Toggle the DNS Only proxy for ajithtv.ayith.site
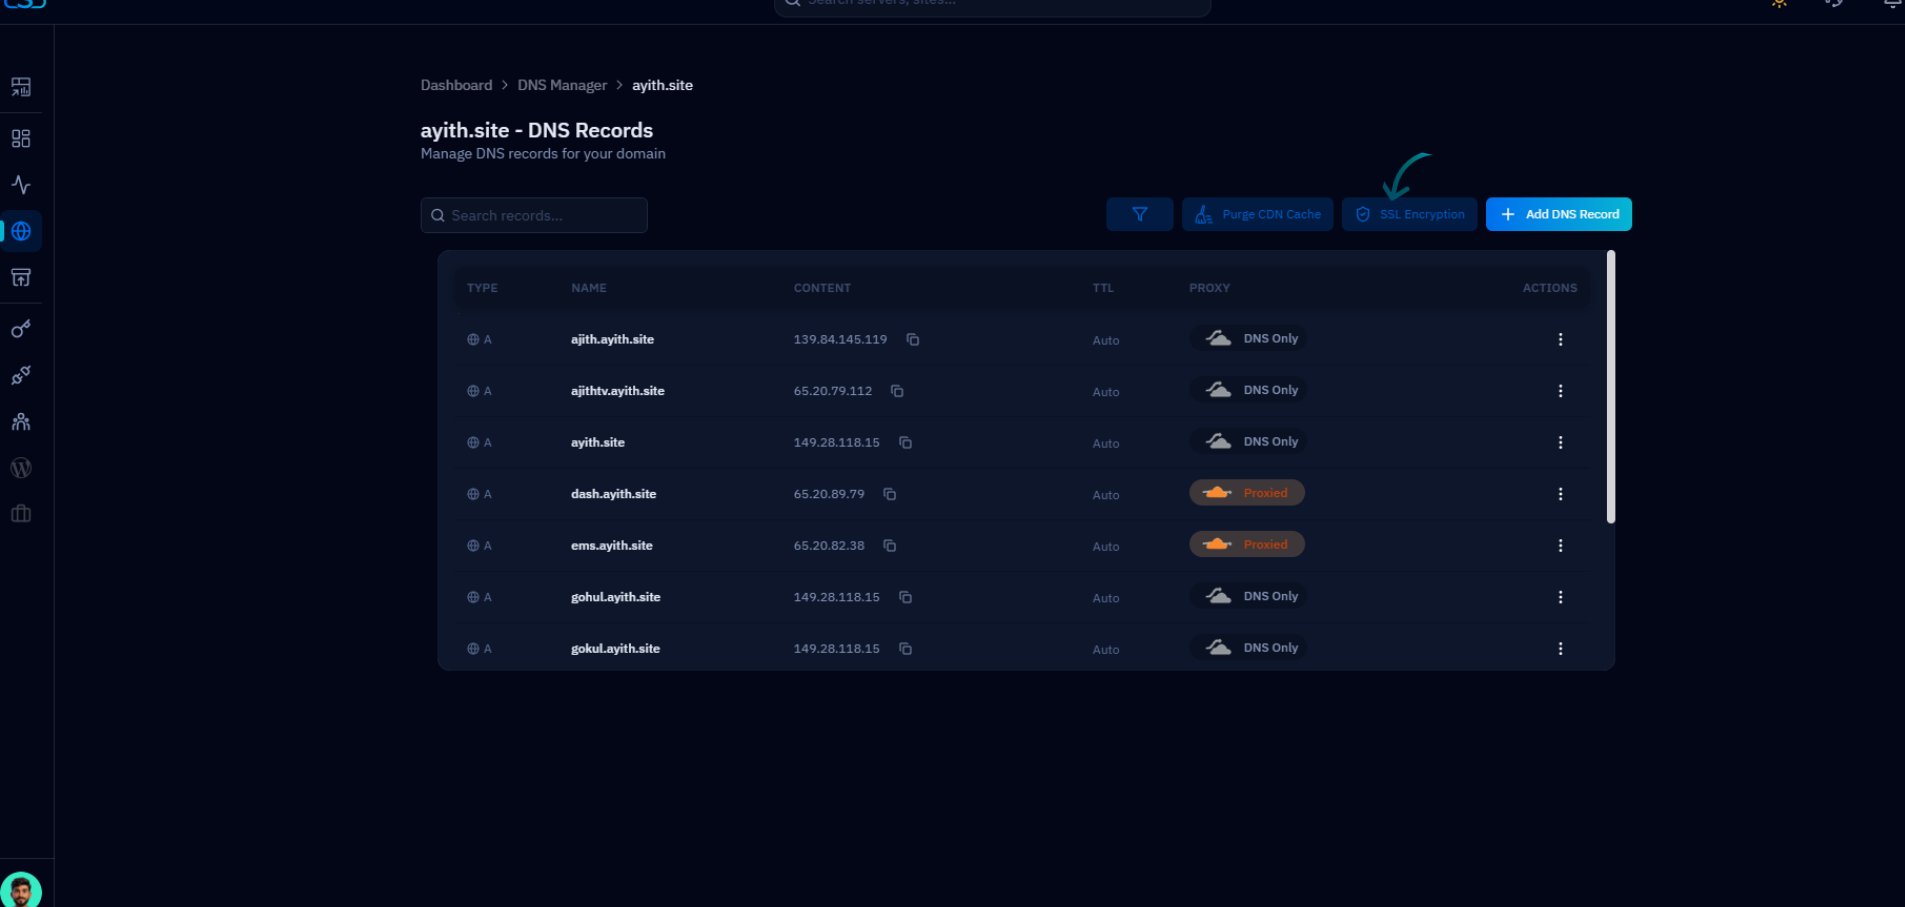This screenshot has height=907, width=1905. (x=1248, y=390)
